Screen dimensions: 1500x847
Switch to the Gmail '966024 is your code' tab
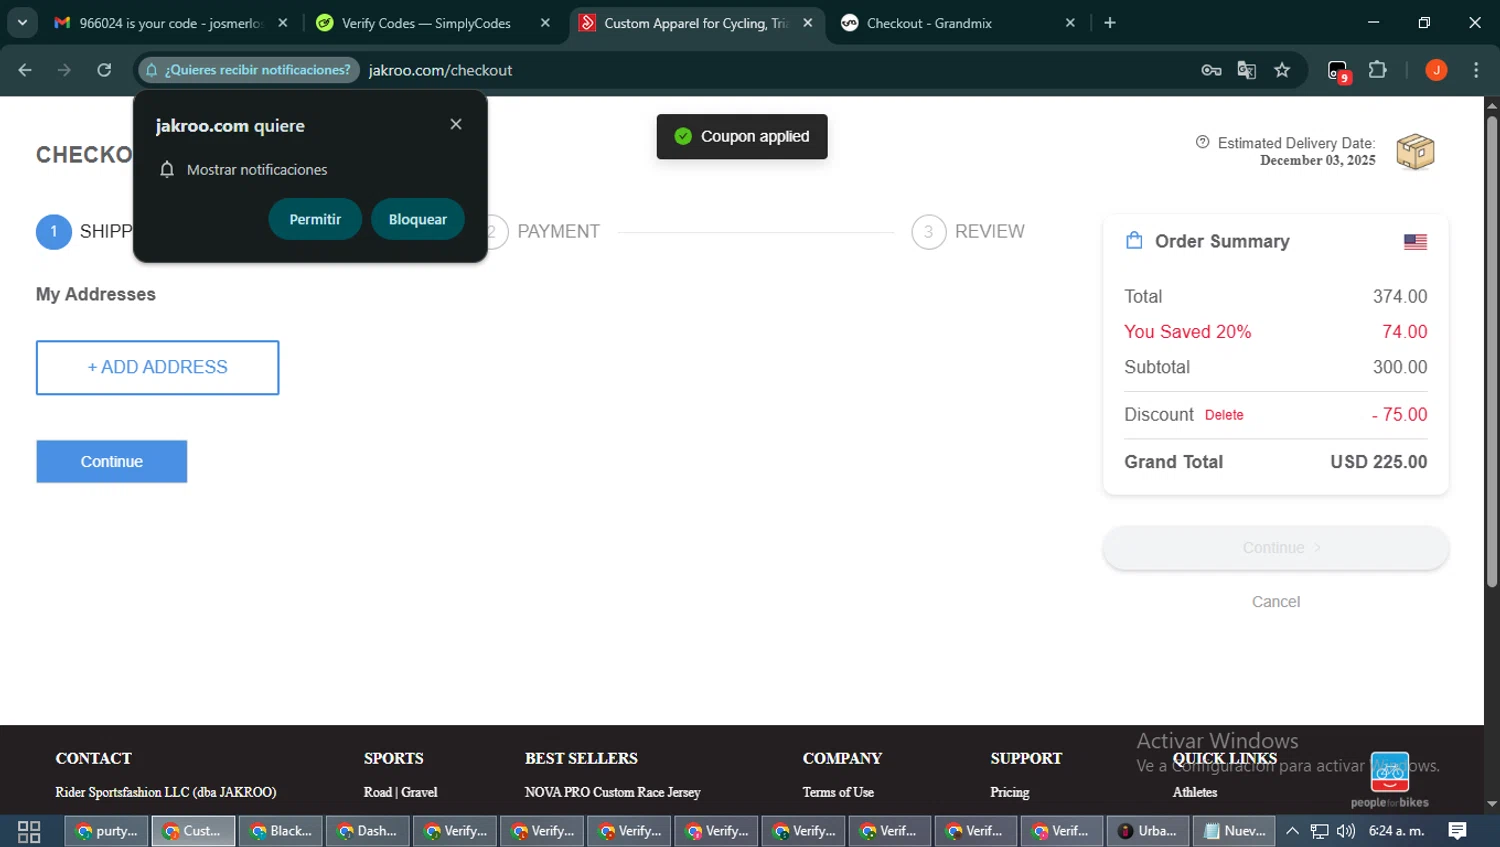pos(170,23)
